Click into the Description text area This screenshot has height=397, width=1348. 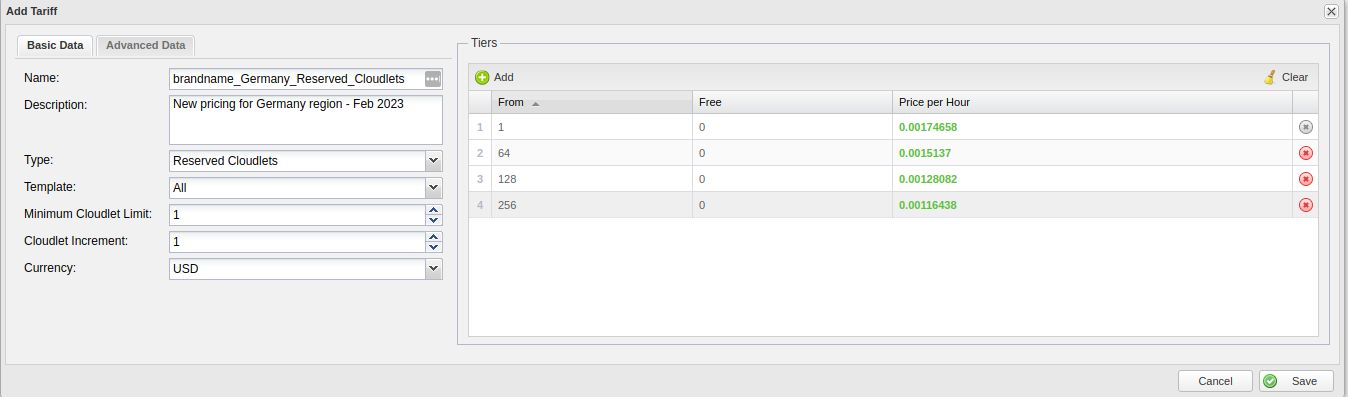click(306, 120)
